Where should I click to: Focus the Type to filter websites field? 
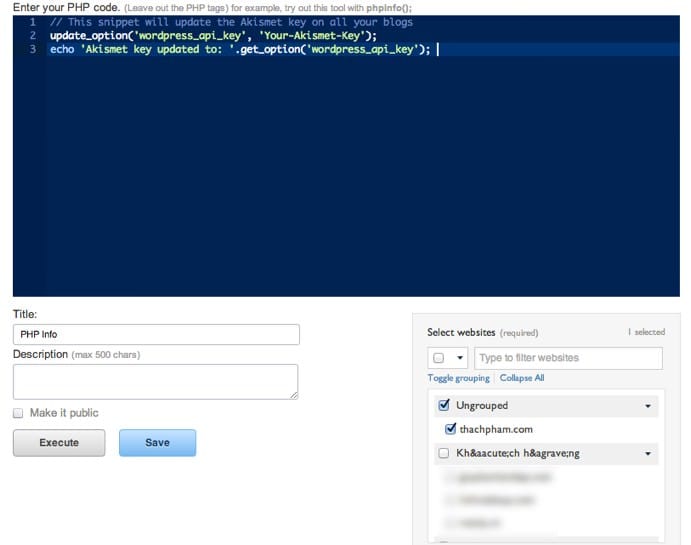(x=568, y=358)
